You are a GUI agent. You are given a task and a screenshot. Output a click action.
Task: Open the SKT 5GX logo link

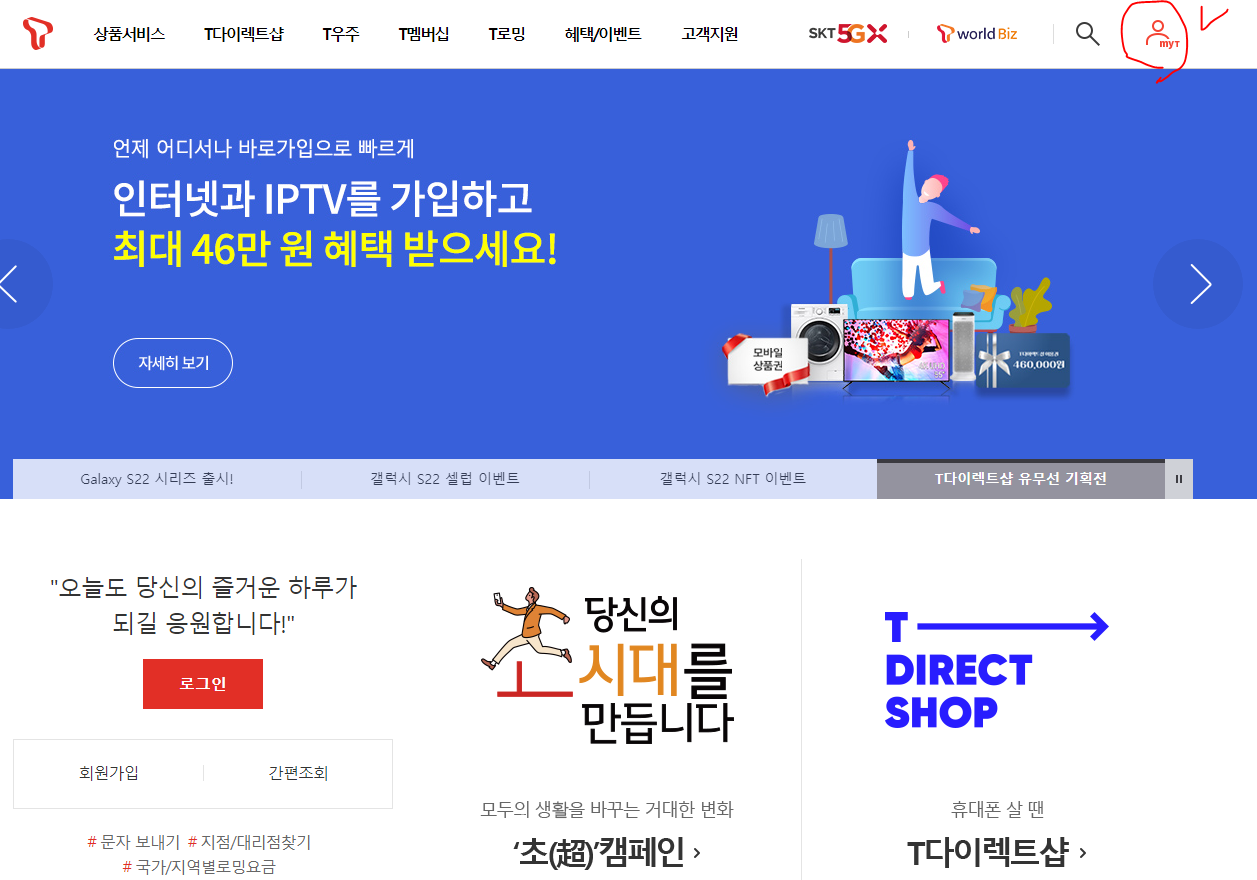[848, 34]
